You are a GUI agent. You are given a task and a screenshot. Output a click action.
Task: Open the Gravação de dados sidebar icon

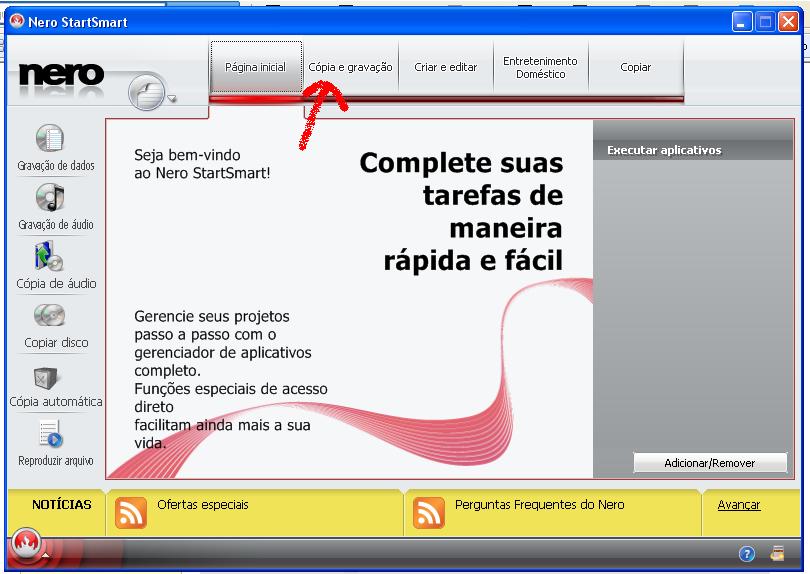[x=50, y=138]
